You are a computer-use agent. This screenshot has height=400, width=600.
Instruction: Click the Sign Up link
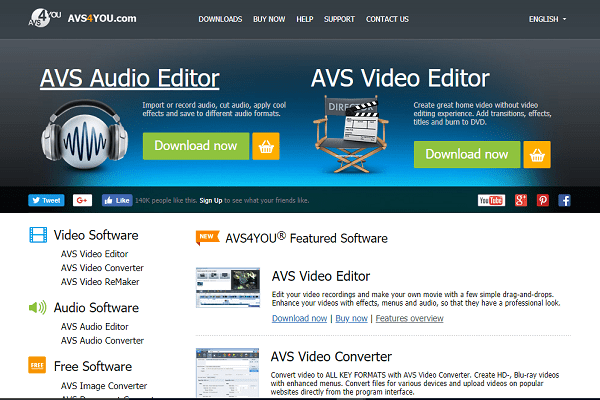coord(211,201)
